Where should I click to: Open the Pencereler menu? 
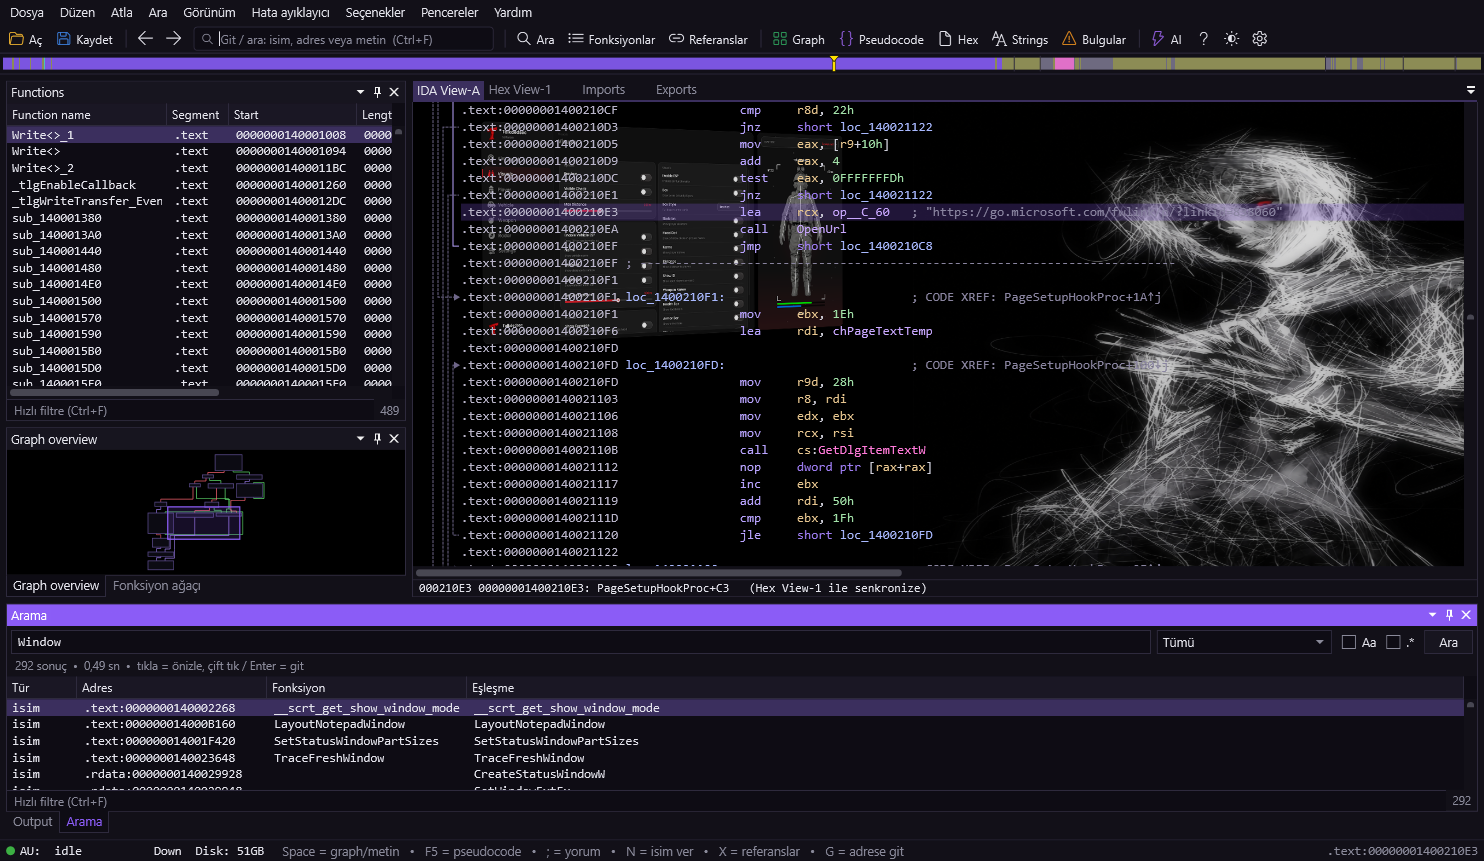449,12
